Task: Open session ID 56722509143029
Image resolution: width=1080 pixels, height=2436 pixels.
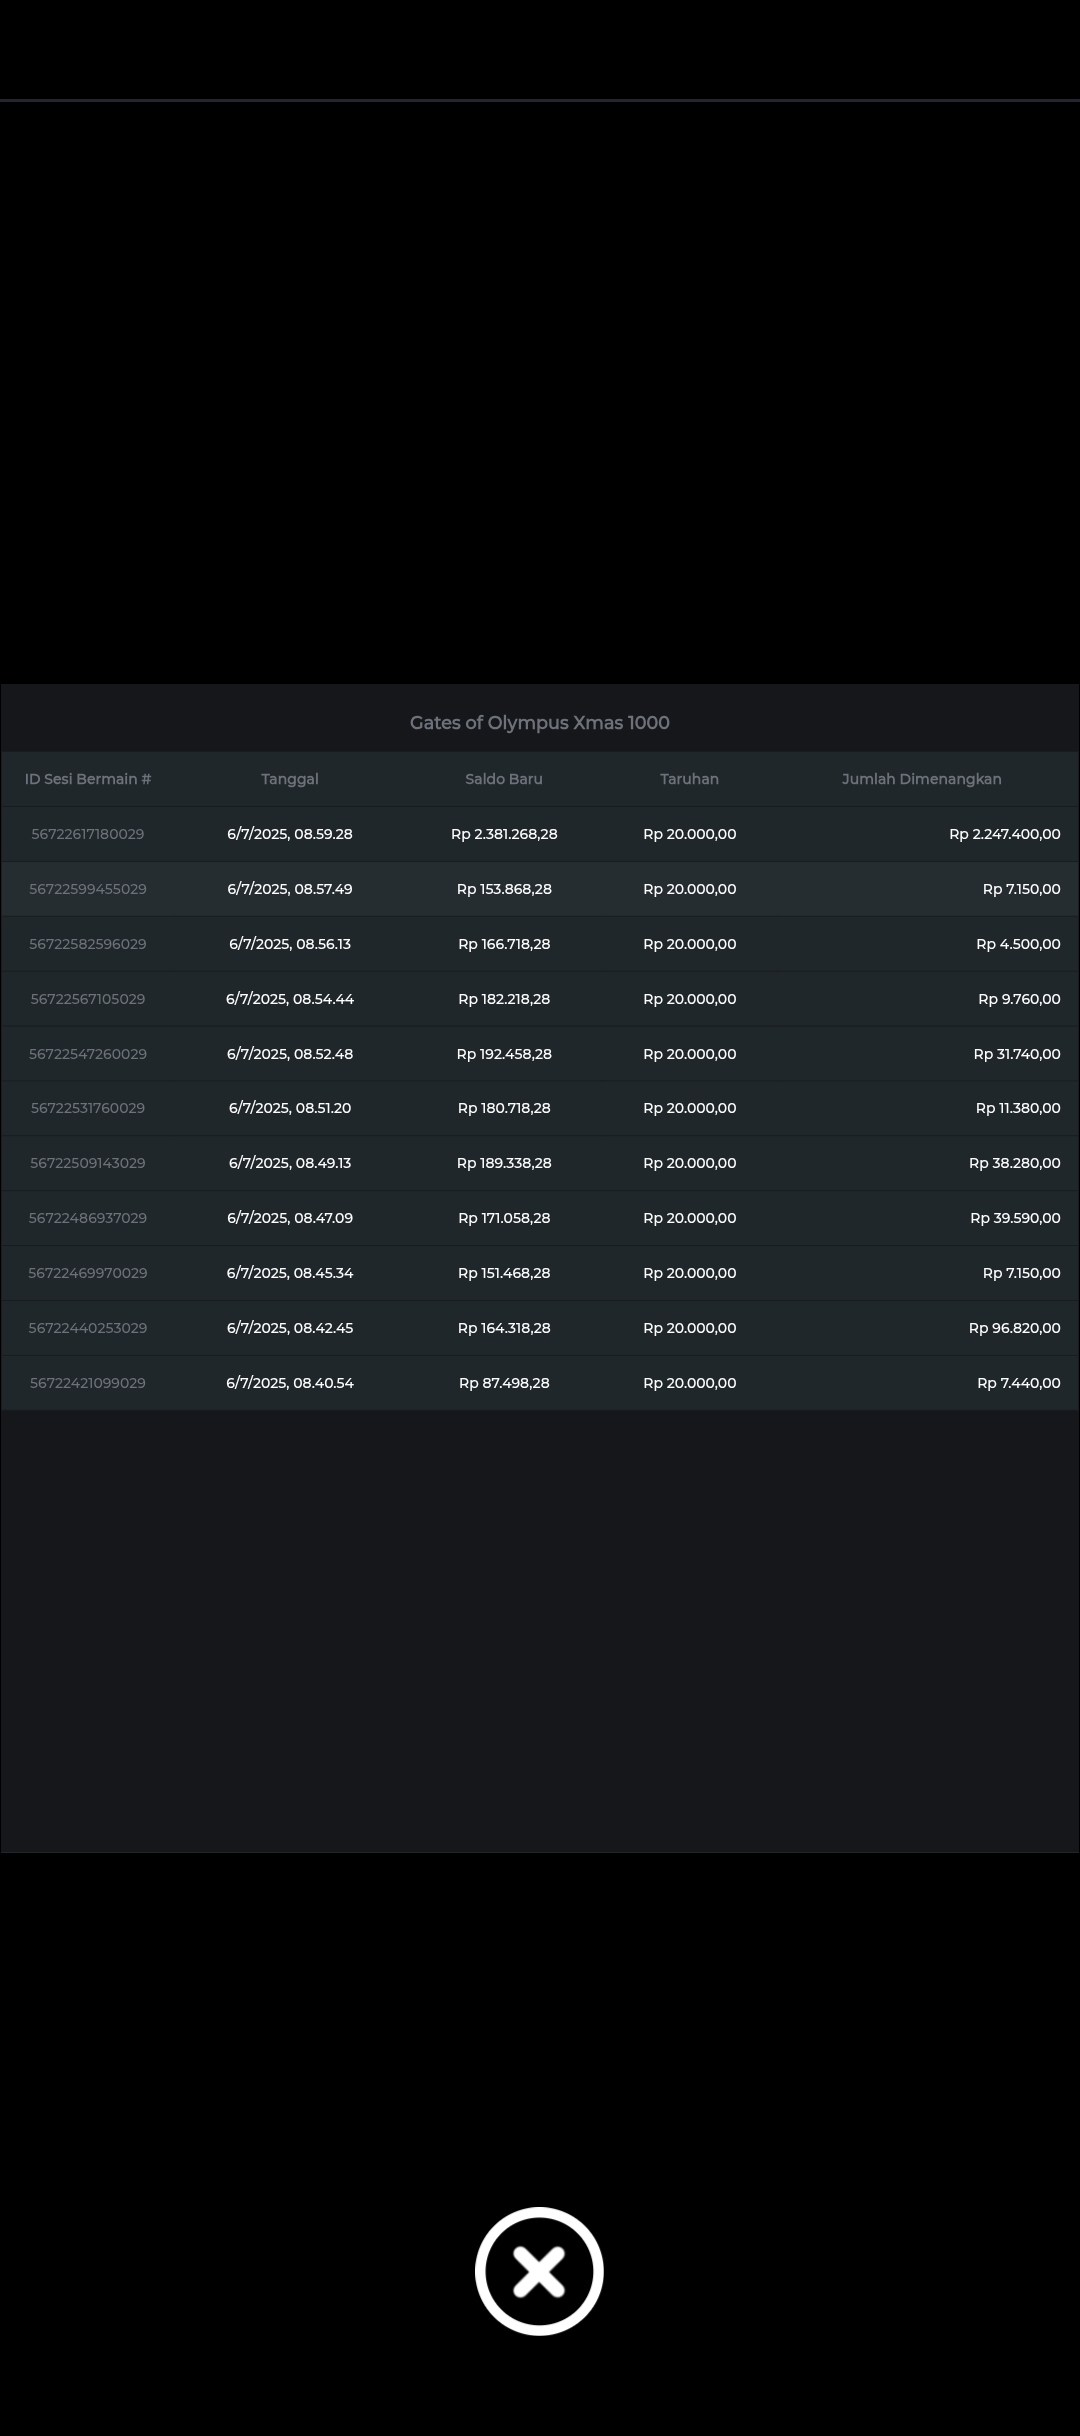Action: coord(88,1163)
